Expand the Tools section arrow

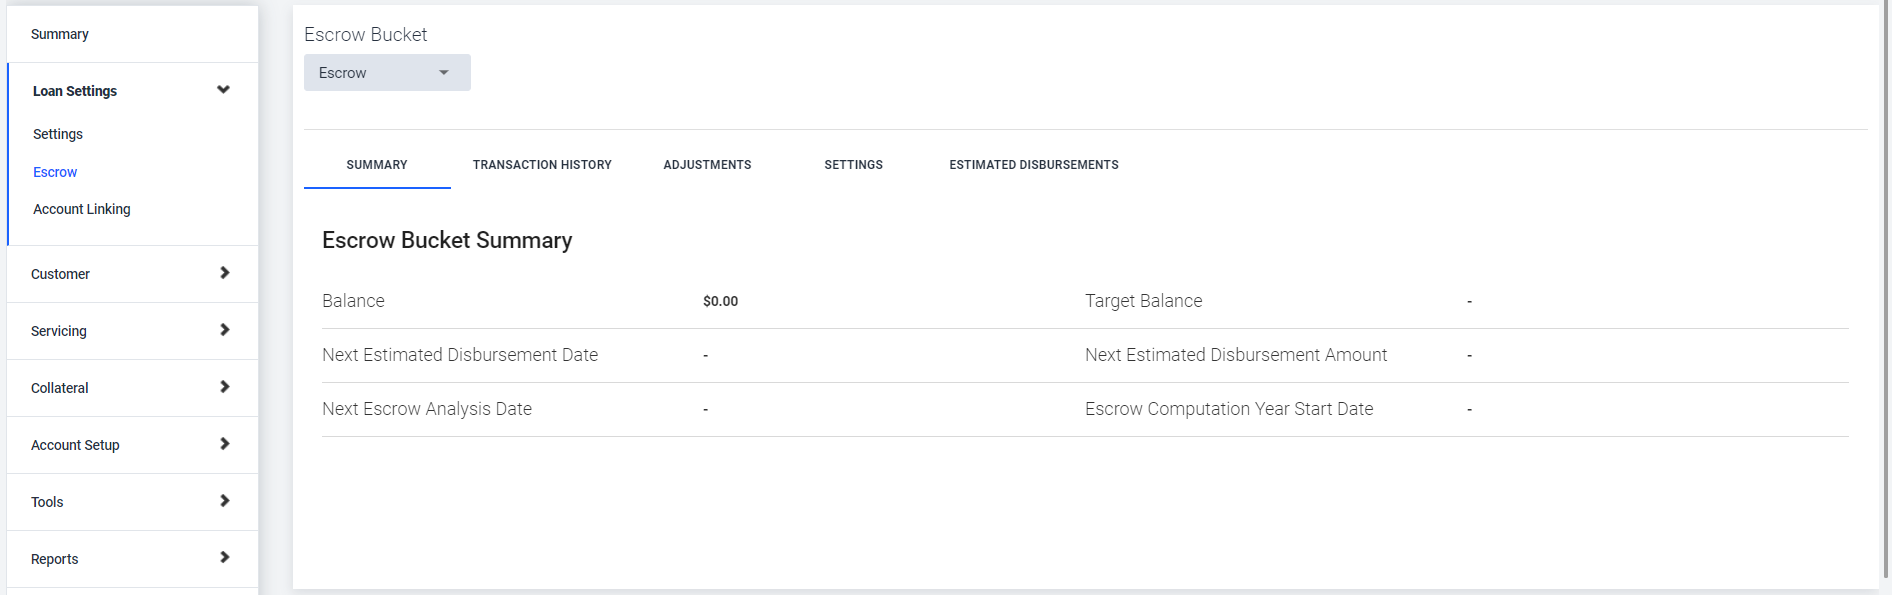click(x=224, y=501)
